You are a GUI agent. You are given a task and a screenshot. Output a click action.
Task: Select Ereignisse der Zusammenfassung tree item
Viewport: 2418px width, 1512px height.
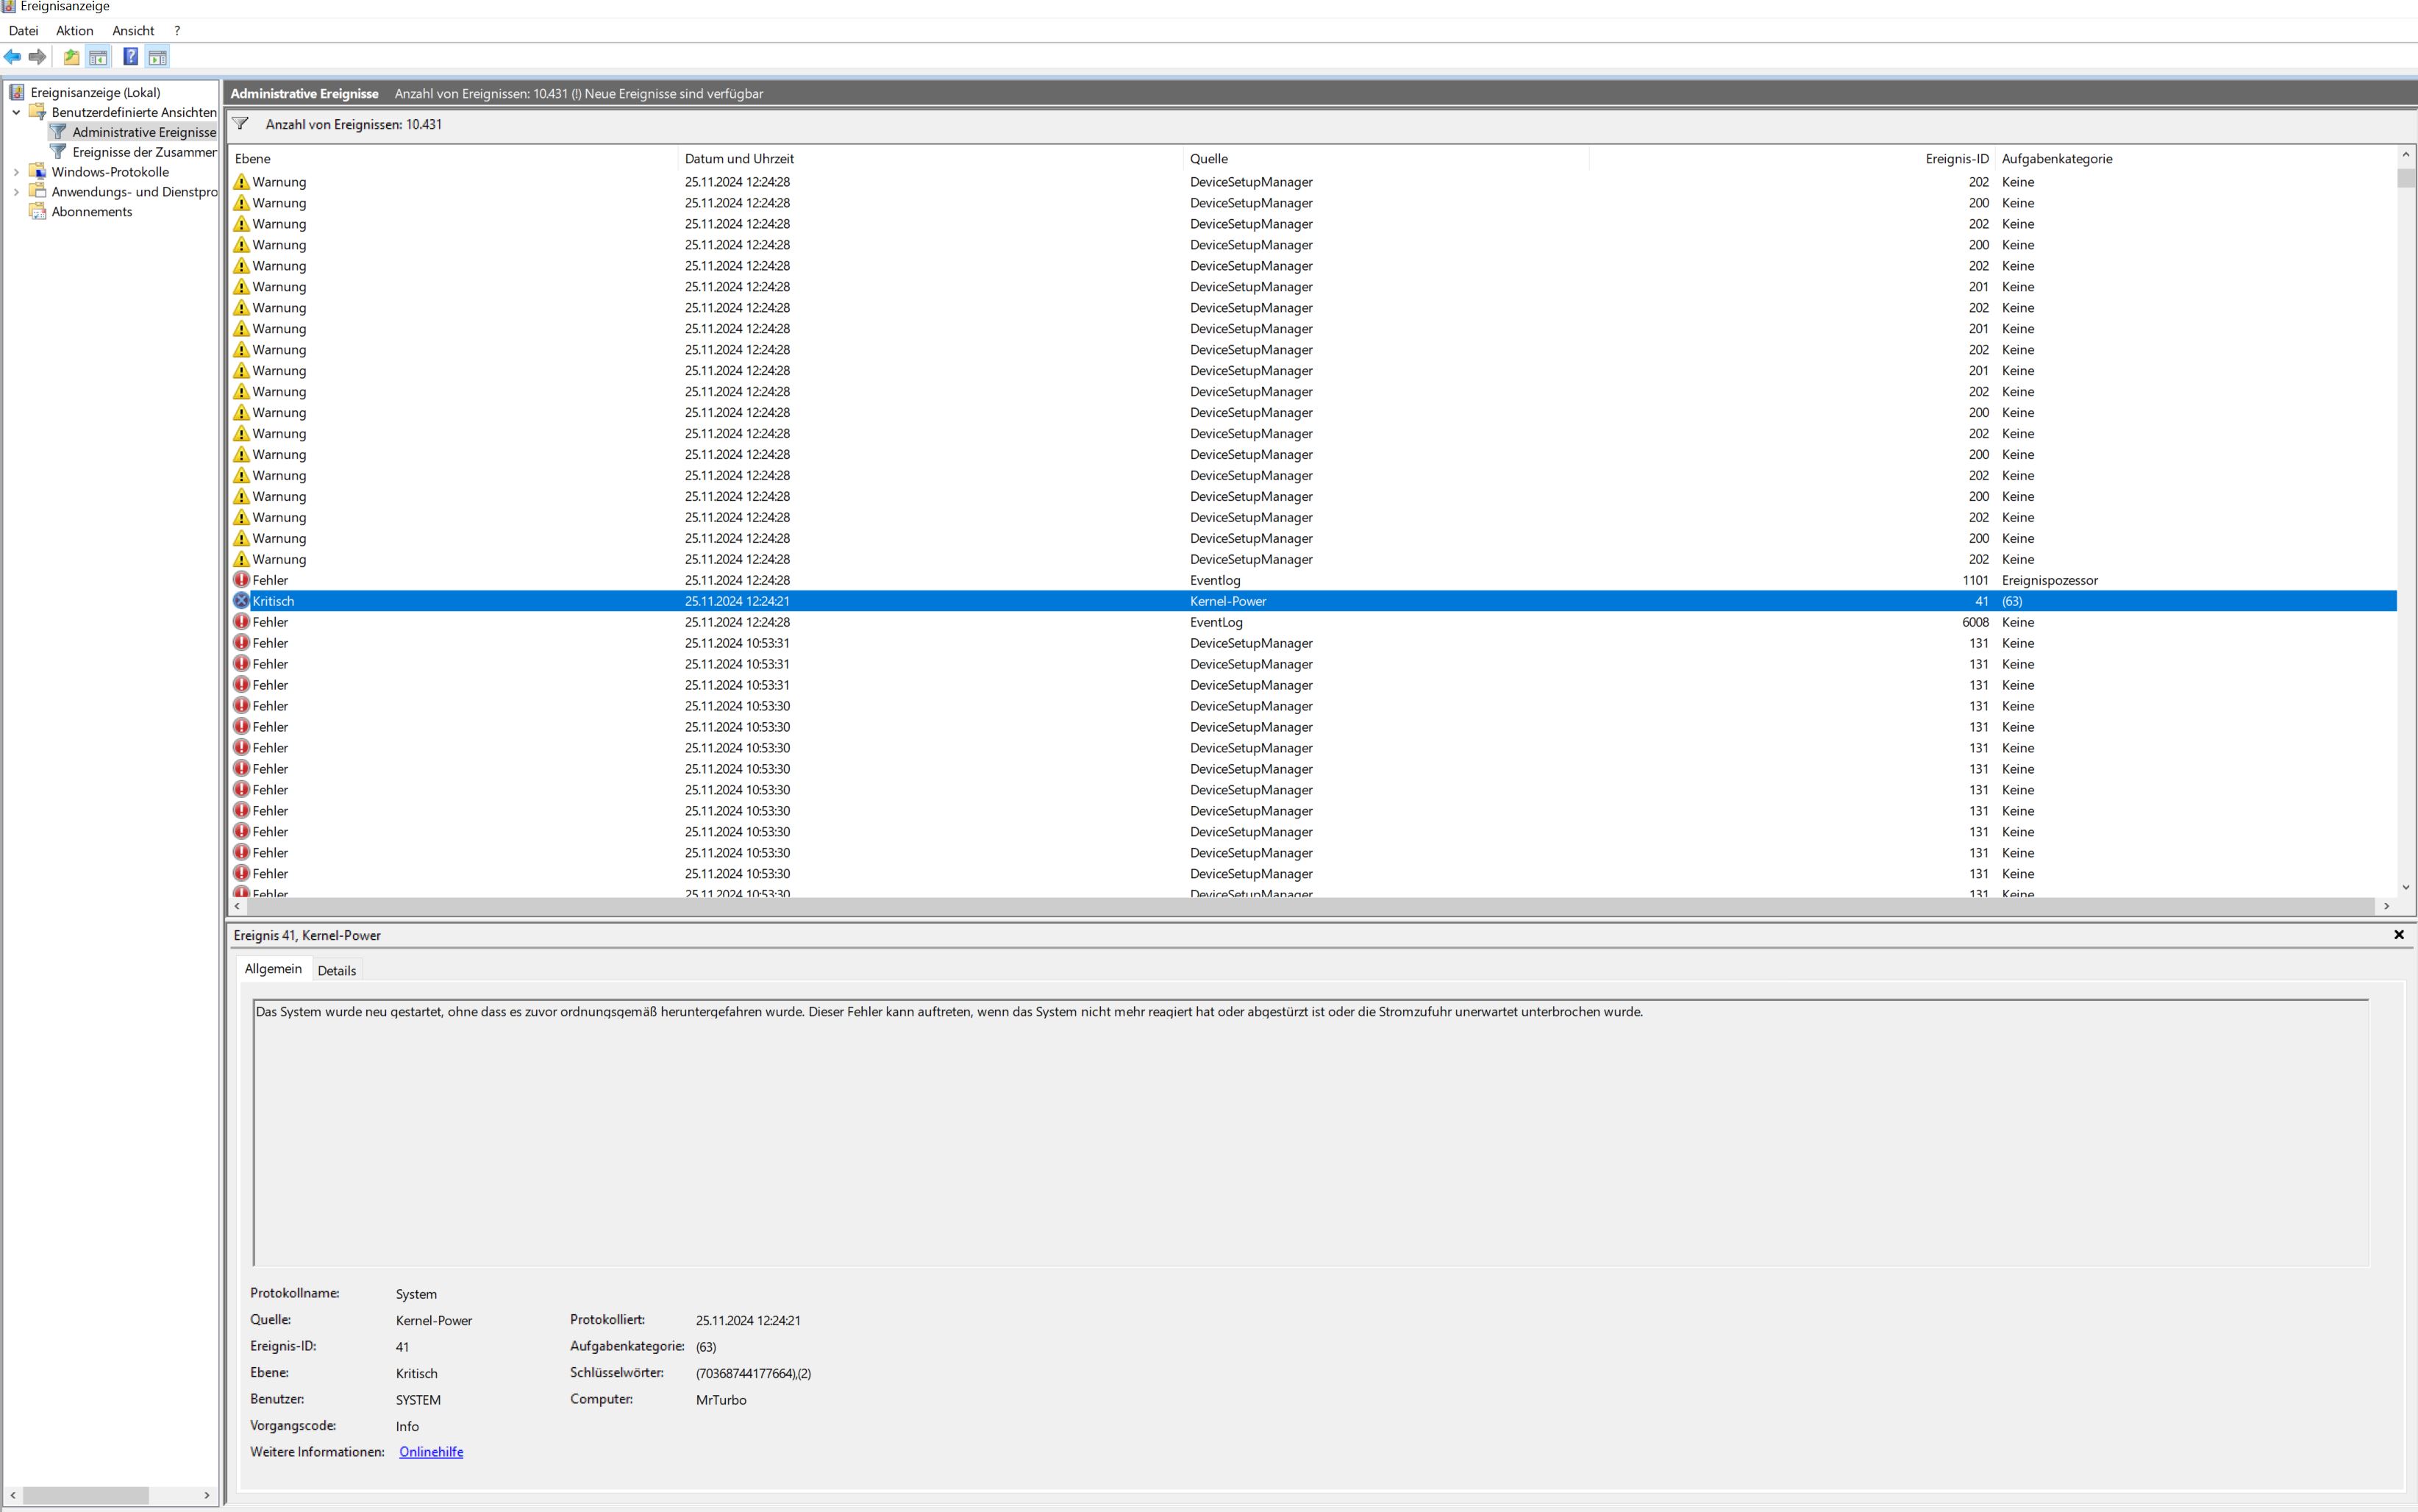pyautogui.click(x=144, y=152)
